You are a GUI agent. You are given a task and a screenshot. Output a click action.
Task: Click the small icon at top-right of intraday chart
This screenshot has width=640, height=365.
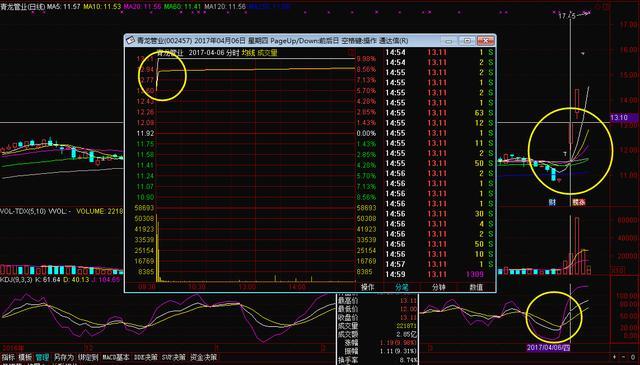pos(351,52)
